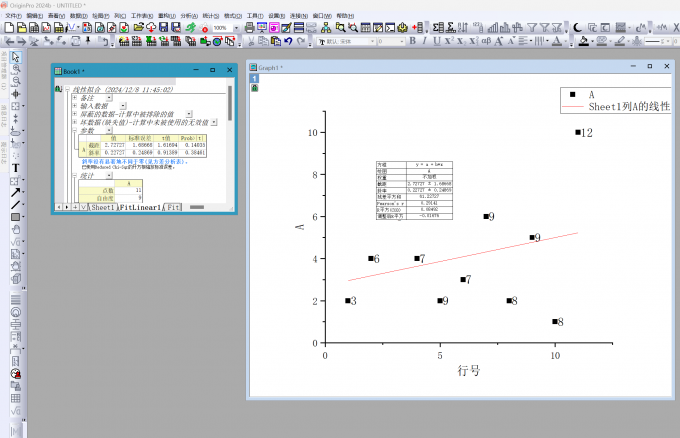This screenshot has width=680, height=438.
Task: Select the rectangle drawing tool
Action: tap(16, 217)
